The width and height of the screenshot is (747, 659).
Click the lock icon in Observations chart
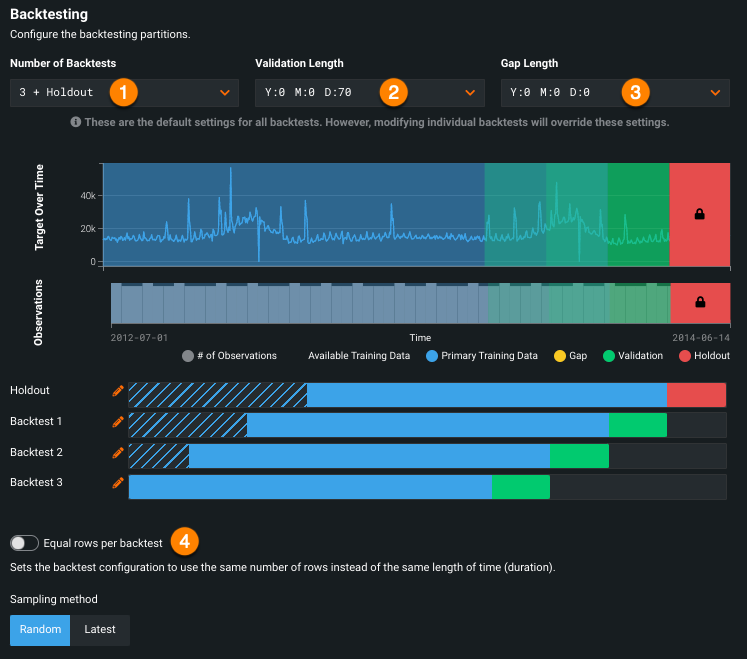pyautogui.click(x=699, y=302)
